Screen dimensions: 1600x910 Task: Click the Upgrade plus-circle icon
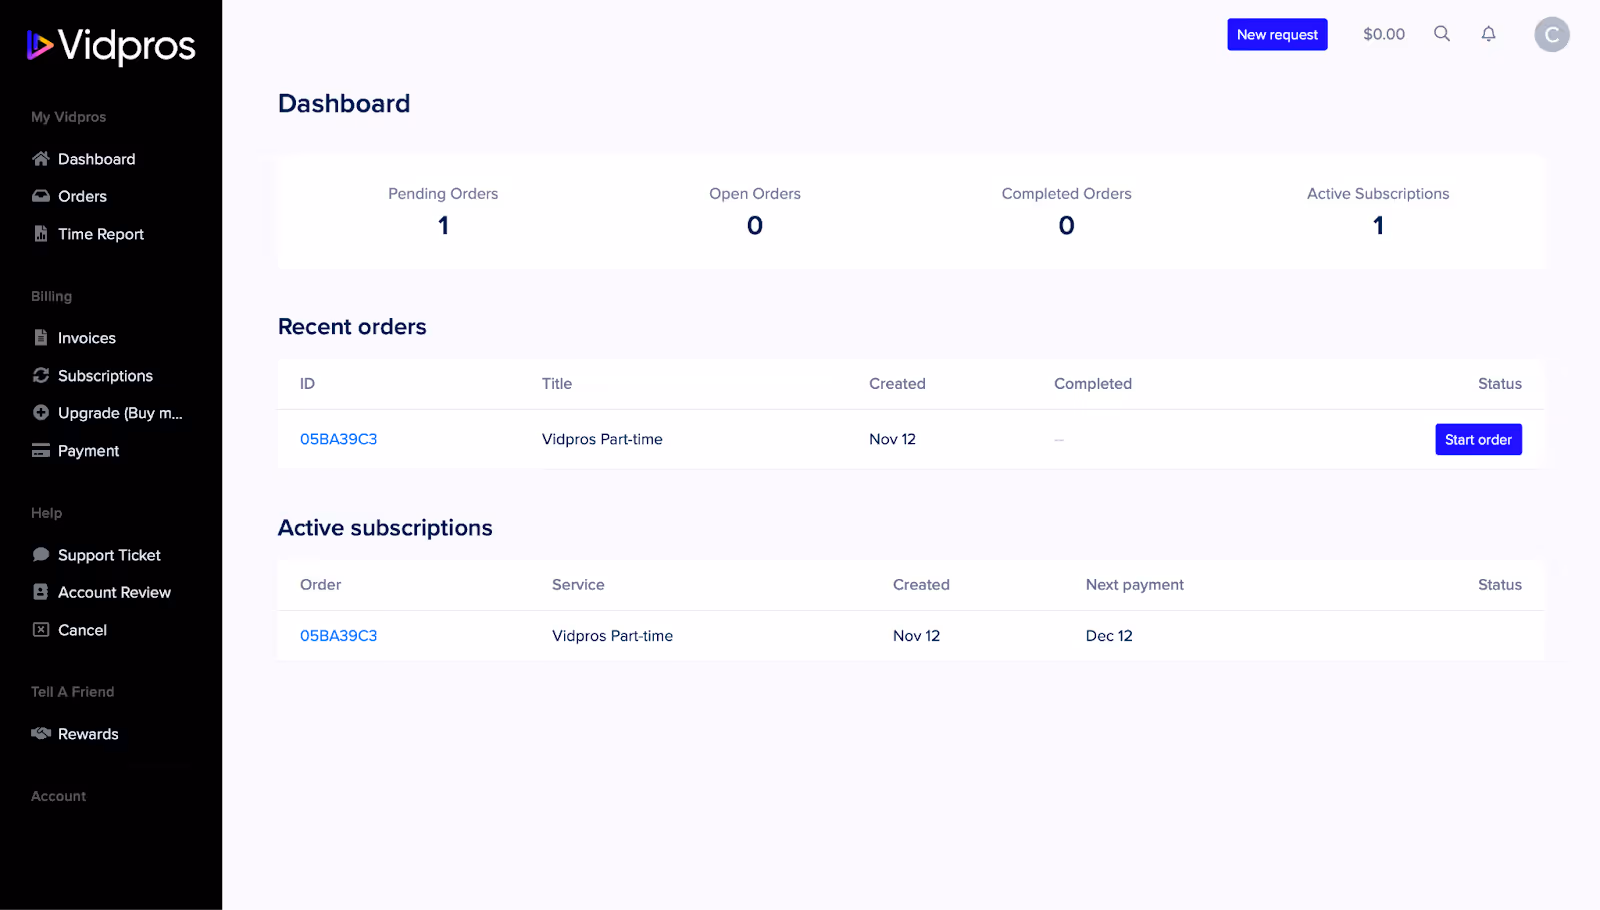coord(41,412)
